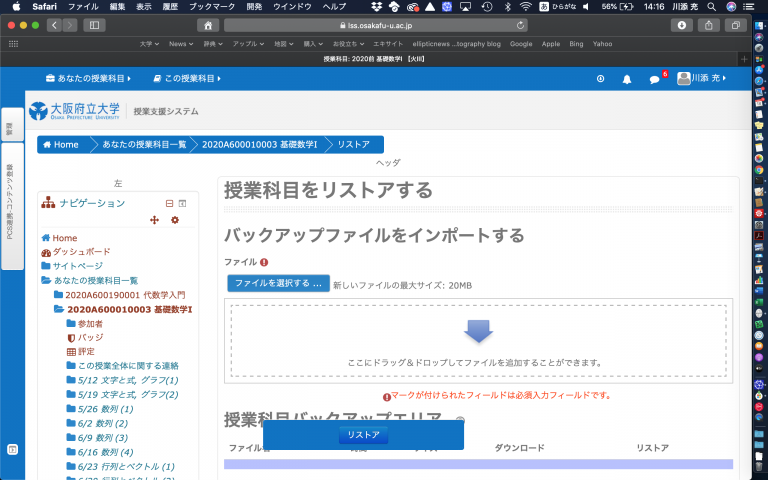Open the ブックマーク menu
The image size is (768, 480).
[212, 7]
